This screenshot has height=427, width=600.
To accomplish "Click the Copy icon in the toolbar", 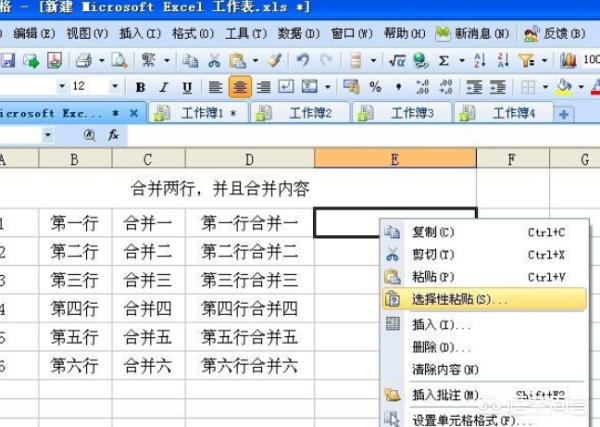I will [190, 60].
